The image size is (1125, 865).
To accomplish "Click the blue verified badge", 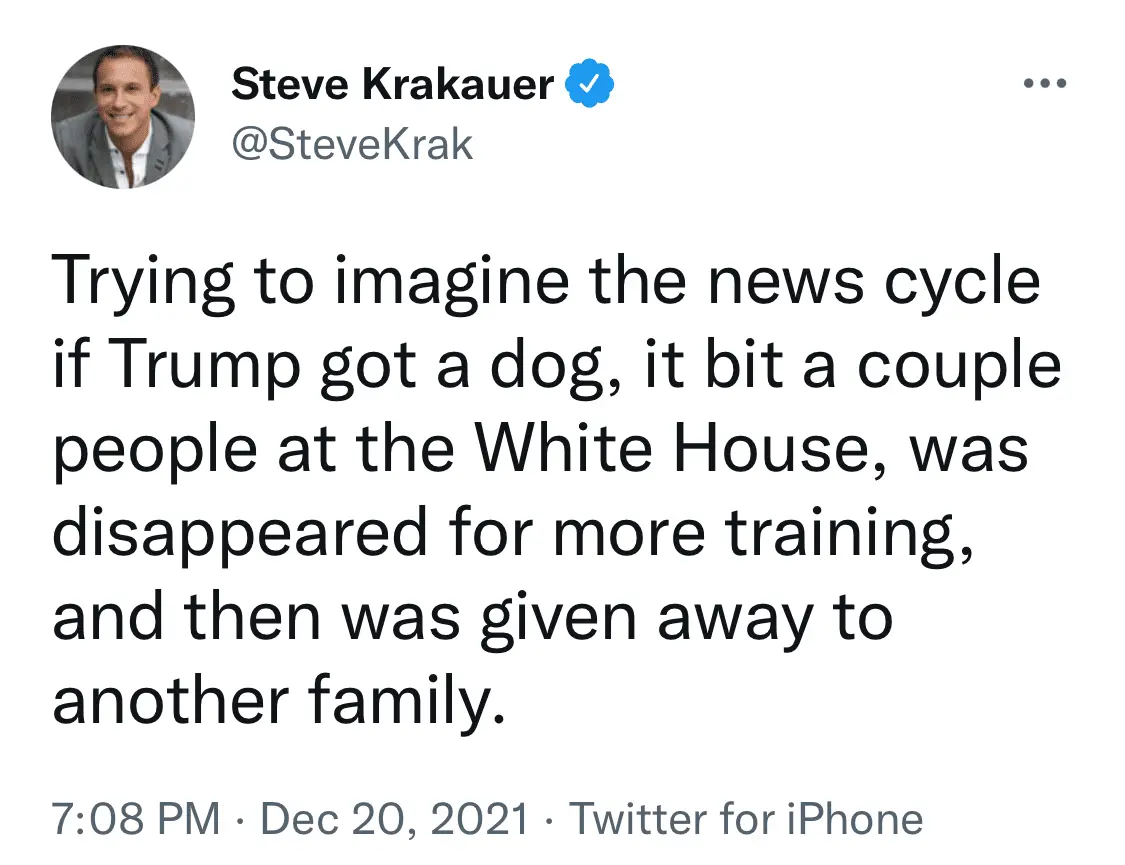I will [590, 86].
